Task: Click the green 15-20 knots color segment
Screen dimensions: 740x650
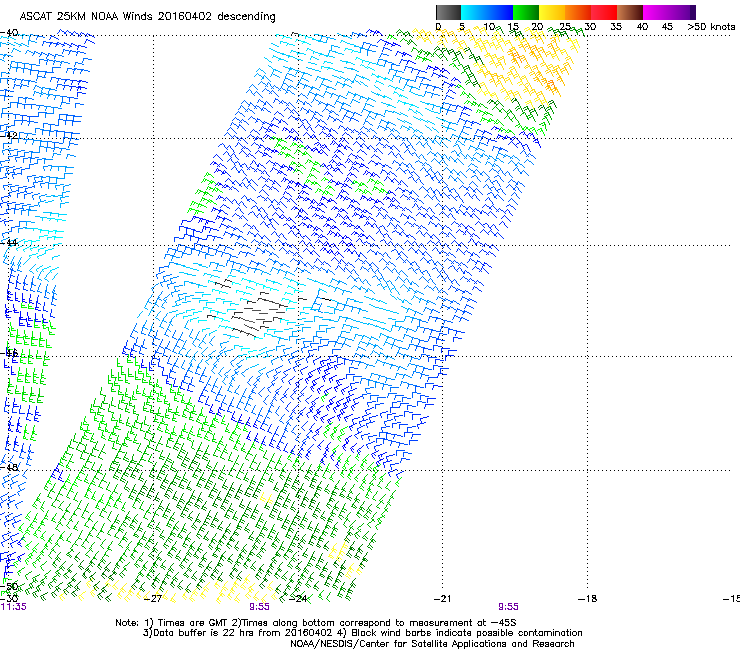Action: pyautogui.click(x=526, y=12)
